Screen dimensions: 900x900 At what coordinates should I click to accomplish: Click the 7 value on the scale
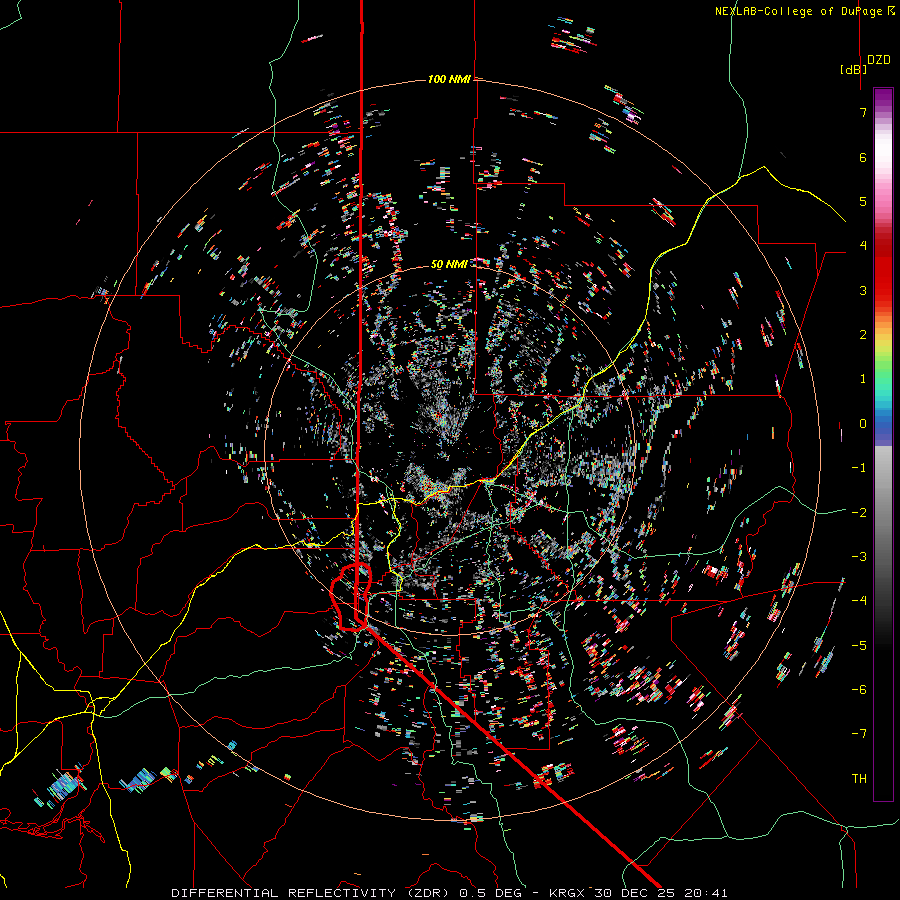point(863,112)
